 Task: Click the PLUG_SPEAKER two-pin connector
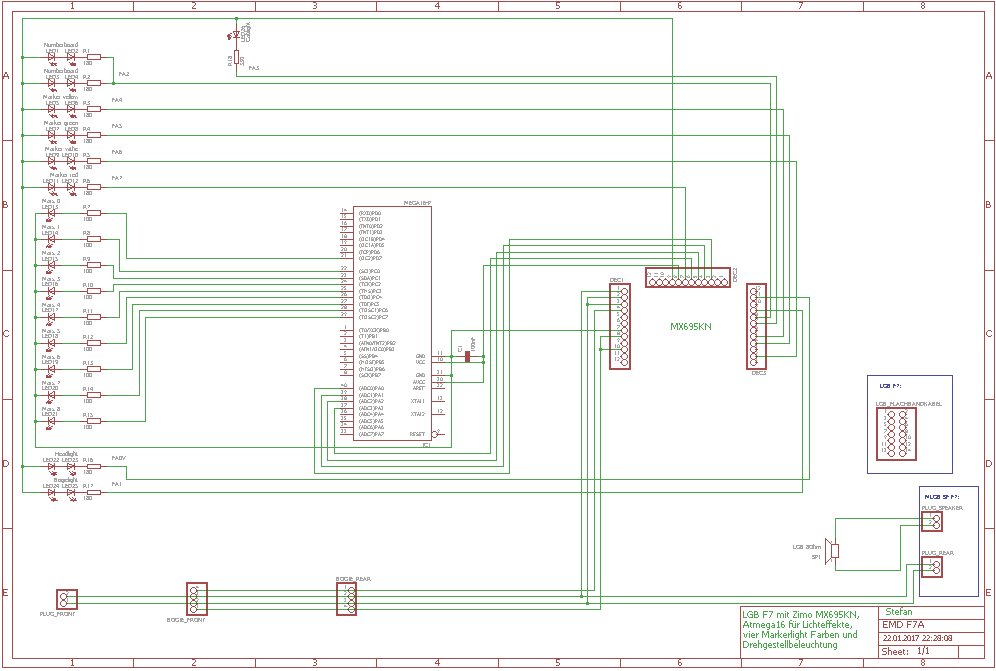(932, 522)
